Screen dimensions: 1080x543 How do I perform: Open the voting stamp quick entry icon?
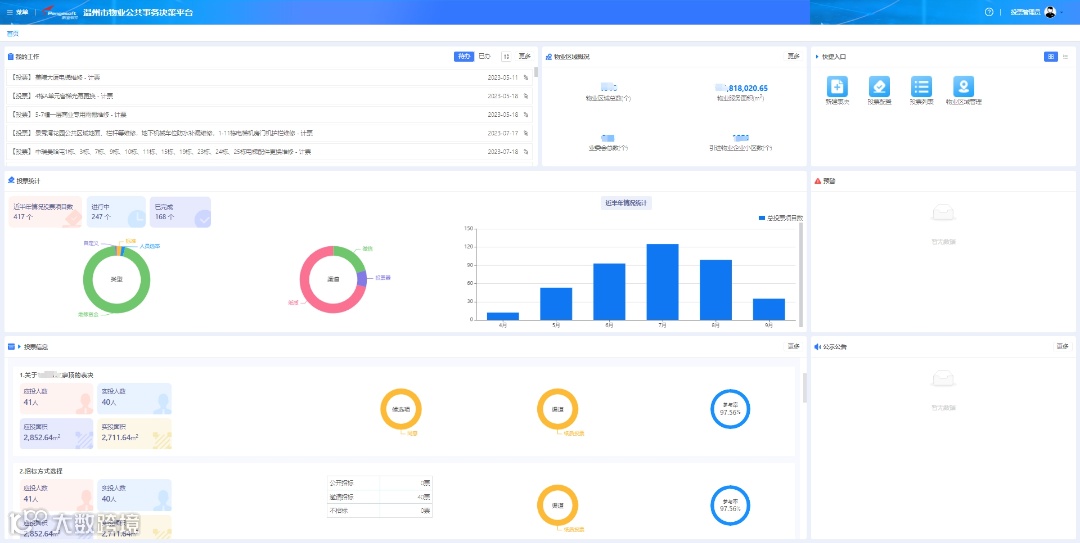point(880,87)
